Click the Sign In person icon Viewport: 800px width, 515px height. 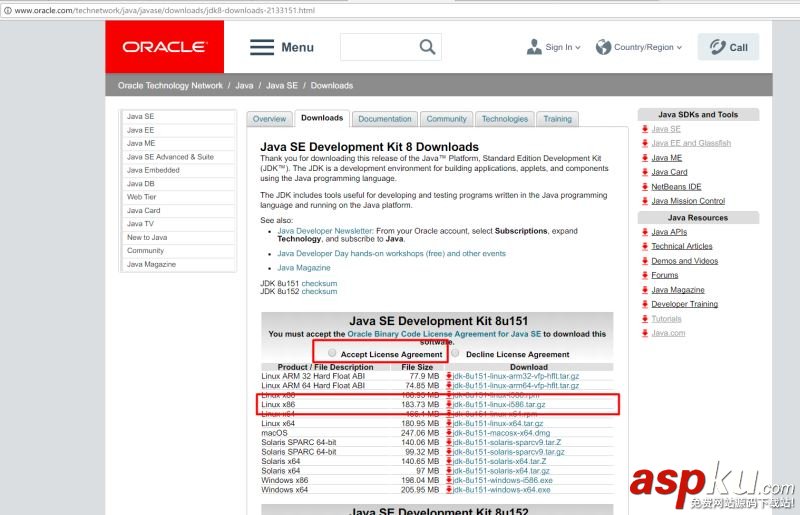click(534, 47)
